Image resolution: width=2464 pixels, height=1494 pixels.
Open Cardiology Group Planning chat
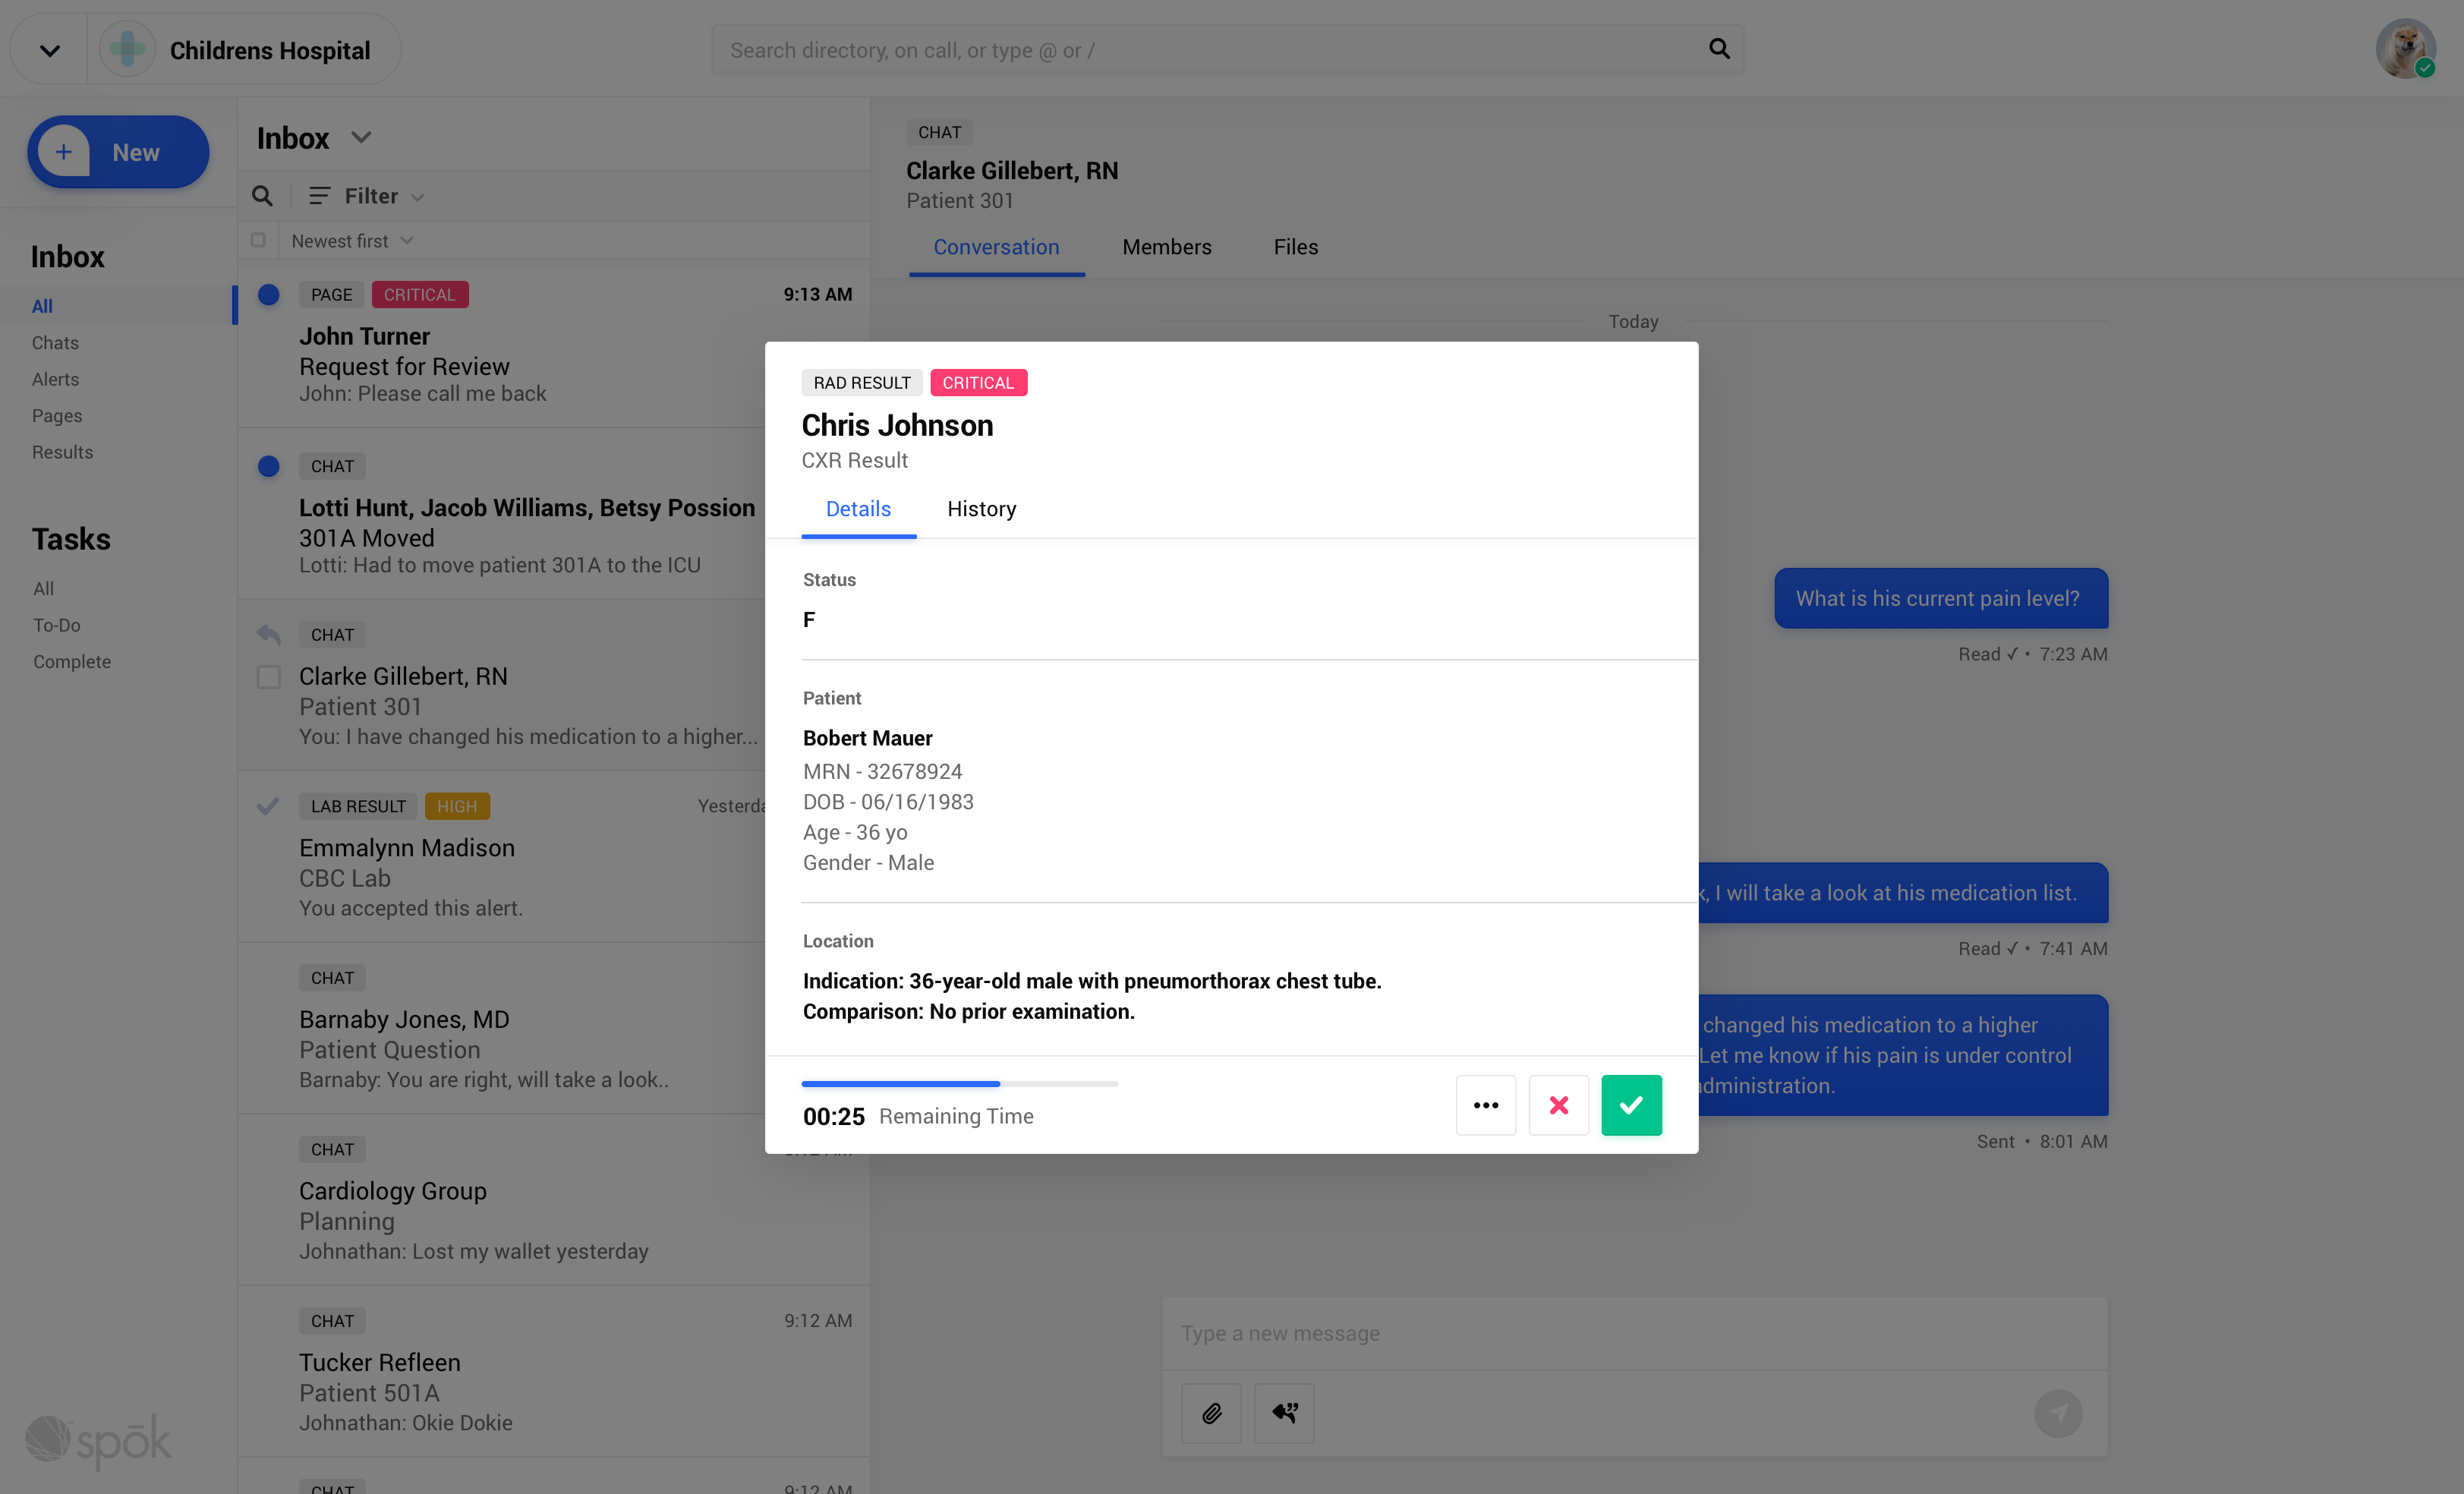[553, 1200]
